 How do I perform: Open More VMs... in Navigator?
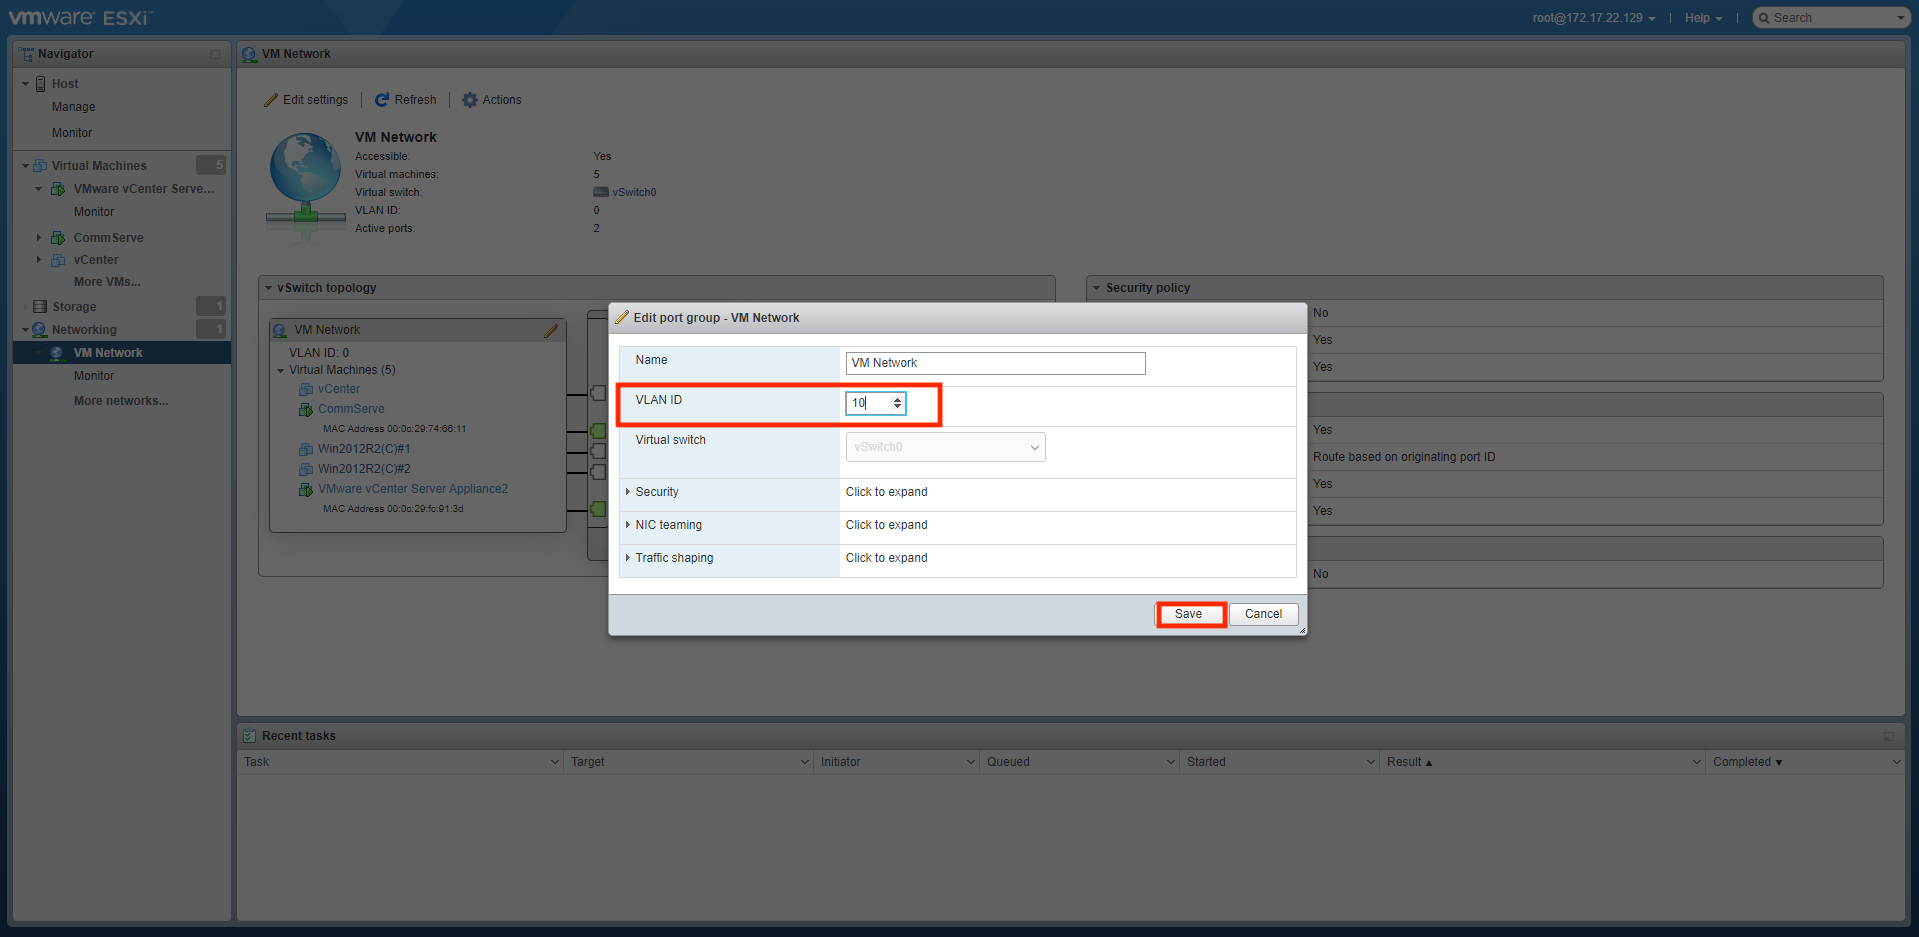[x=107, y=282]
